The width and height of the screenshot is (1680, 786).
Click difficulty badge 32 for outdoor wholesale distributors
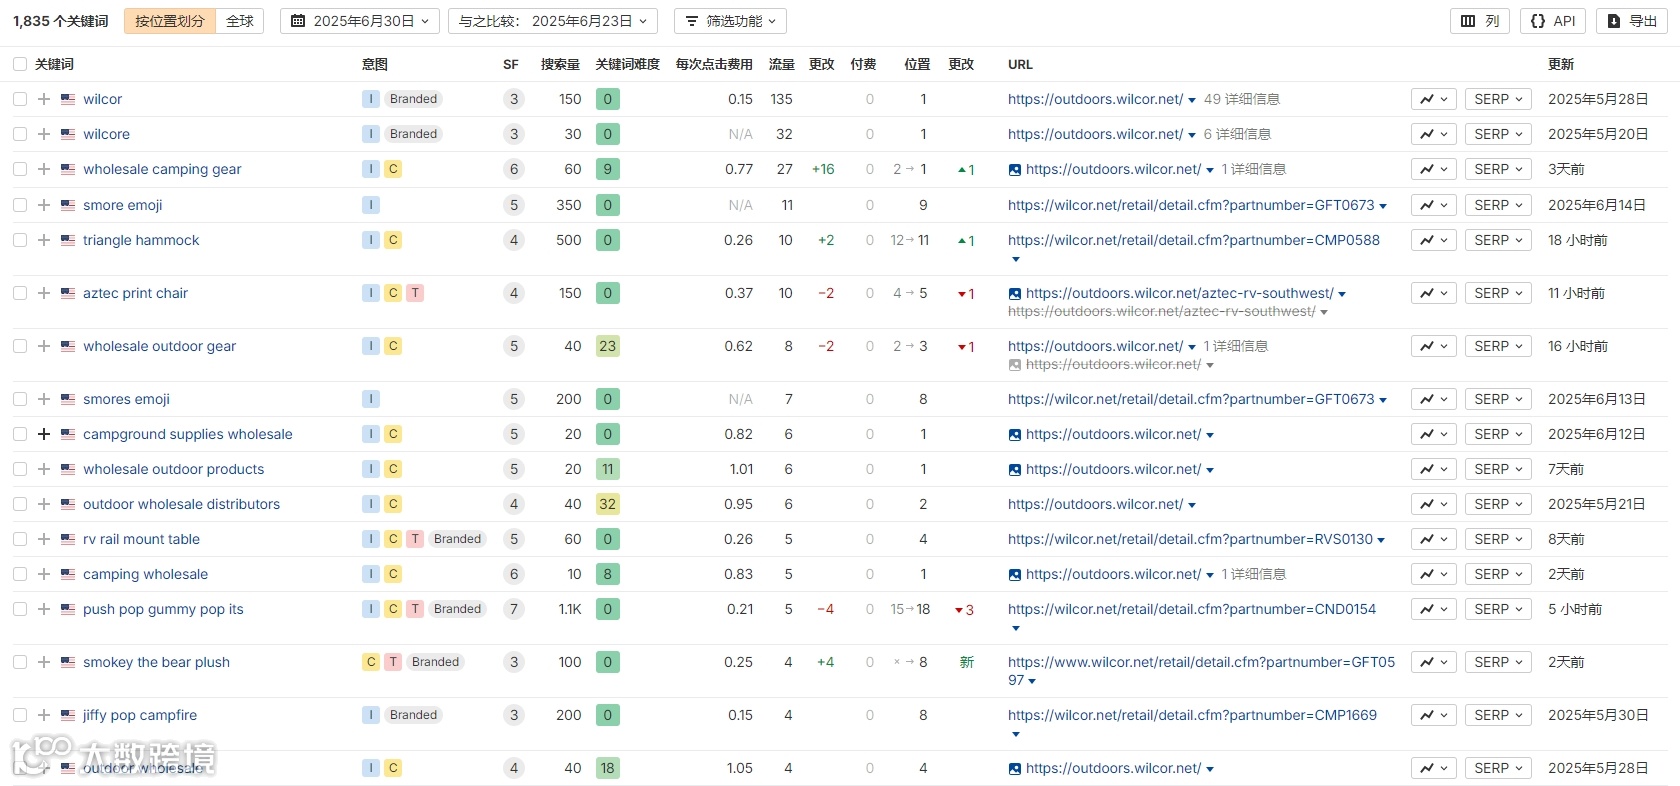(607, 504)
